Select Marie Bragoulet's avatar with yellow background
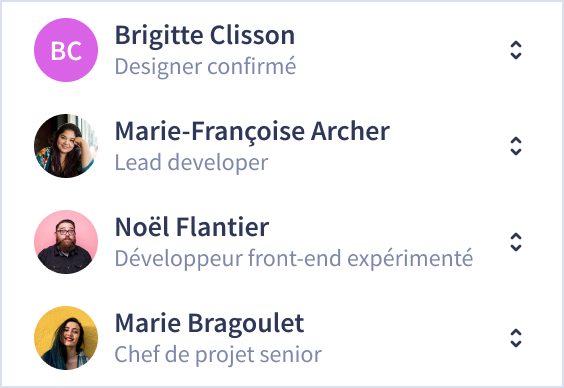The height and width of the screenshot is (388, 564). [x=66, y=338]
